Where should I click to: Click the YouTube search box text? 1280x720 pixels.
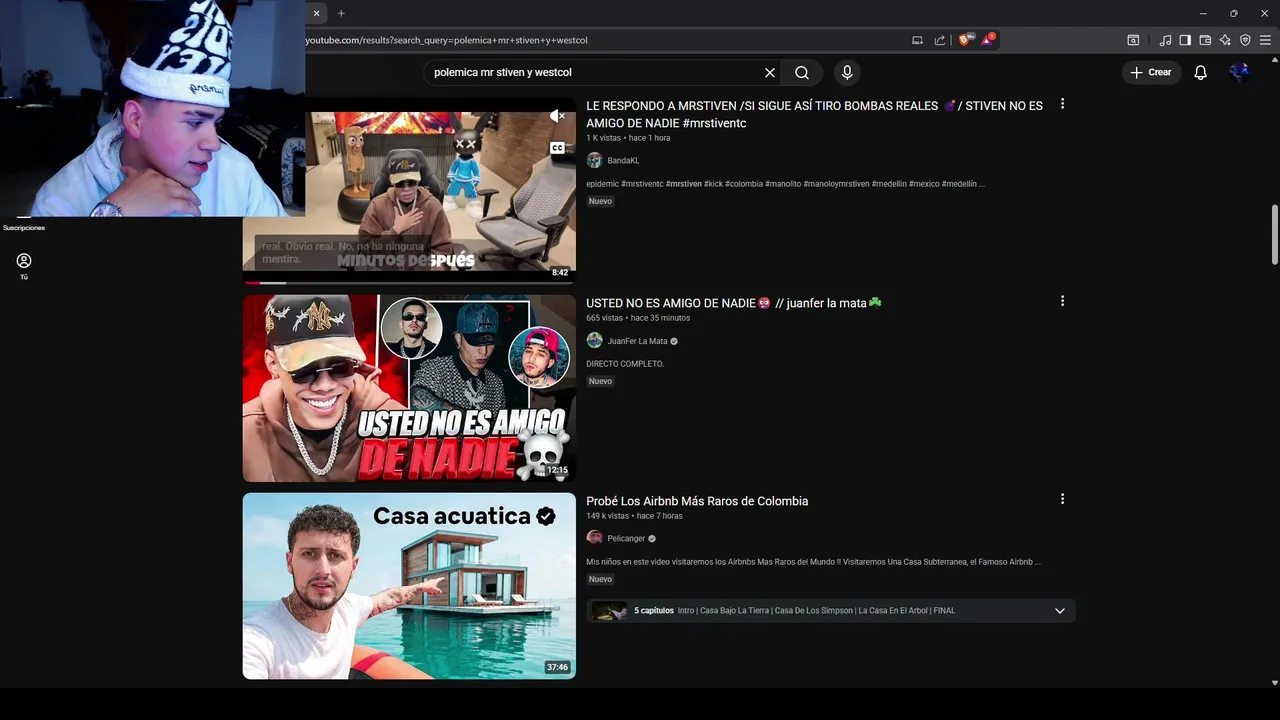click(503, 72)
